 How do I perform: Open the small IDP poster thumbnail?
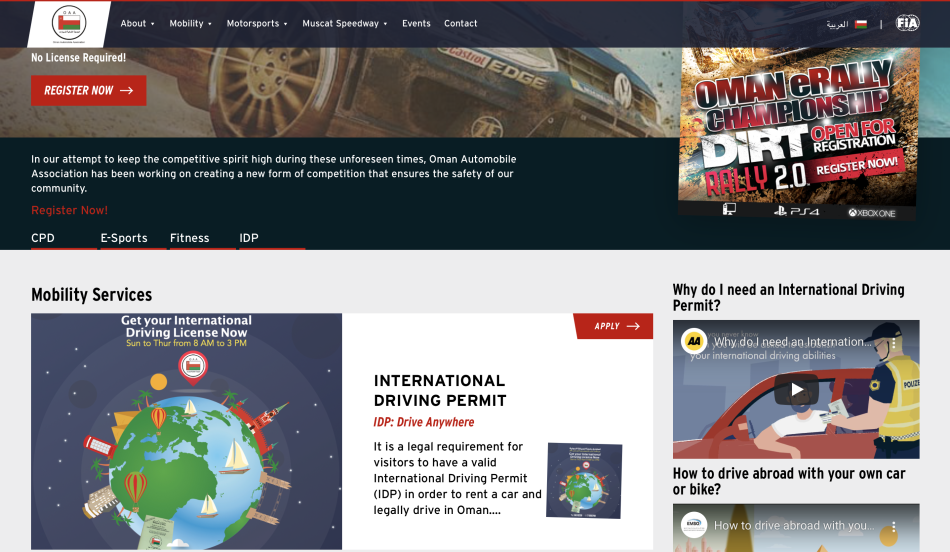coord(584,481)
